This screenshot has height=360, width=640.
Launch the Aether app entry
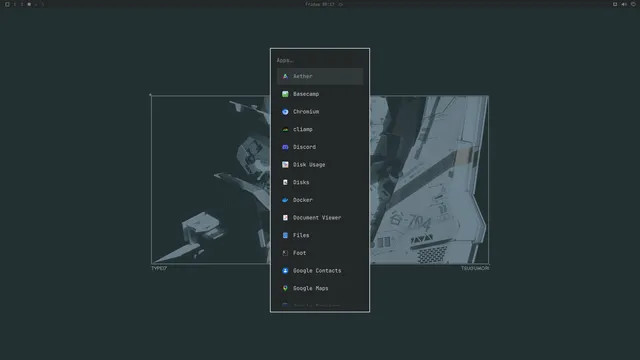320,76
